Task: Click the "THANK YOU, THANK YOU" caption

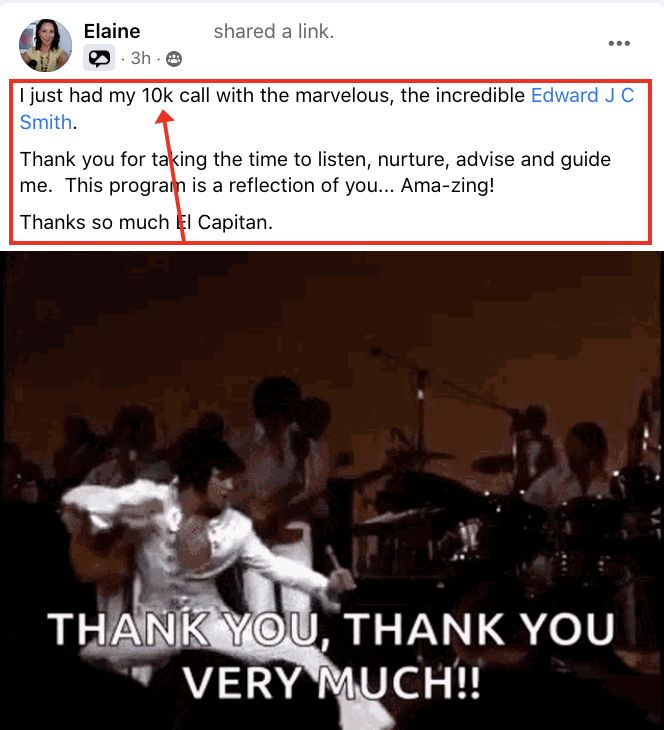Action: click(x=331, y=629)
